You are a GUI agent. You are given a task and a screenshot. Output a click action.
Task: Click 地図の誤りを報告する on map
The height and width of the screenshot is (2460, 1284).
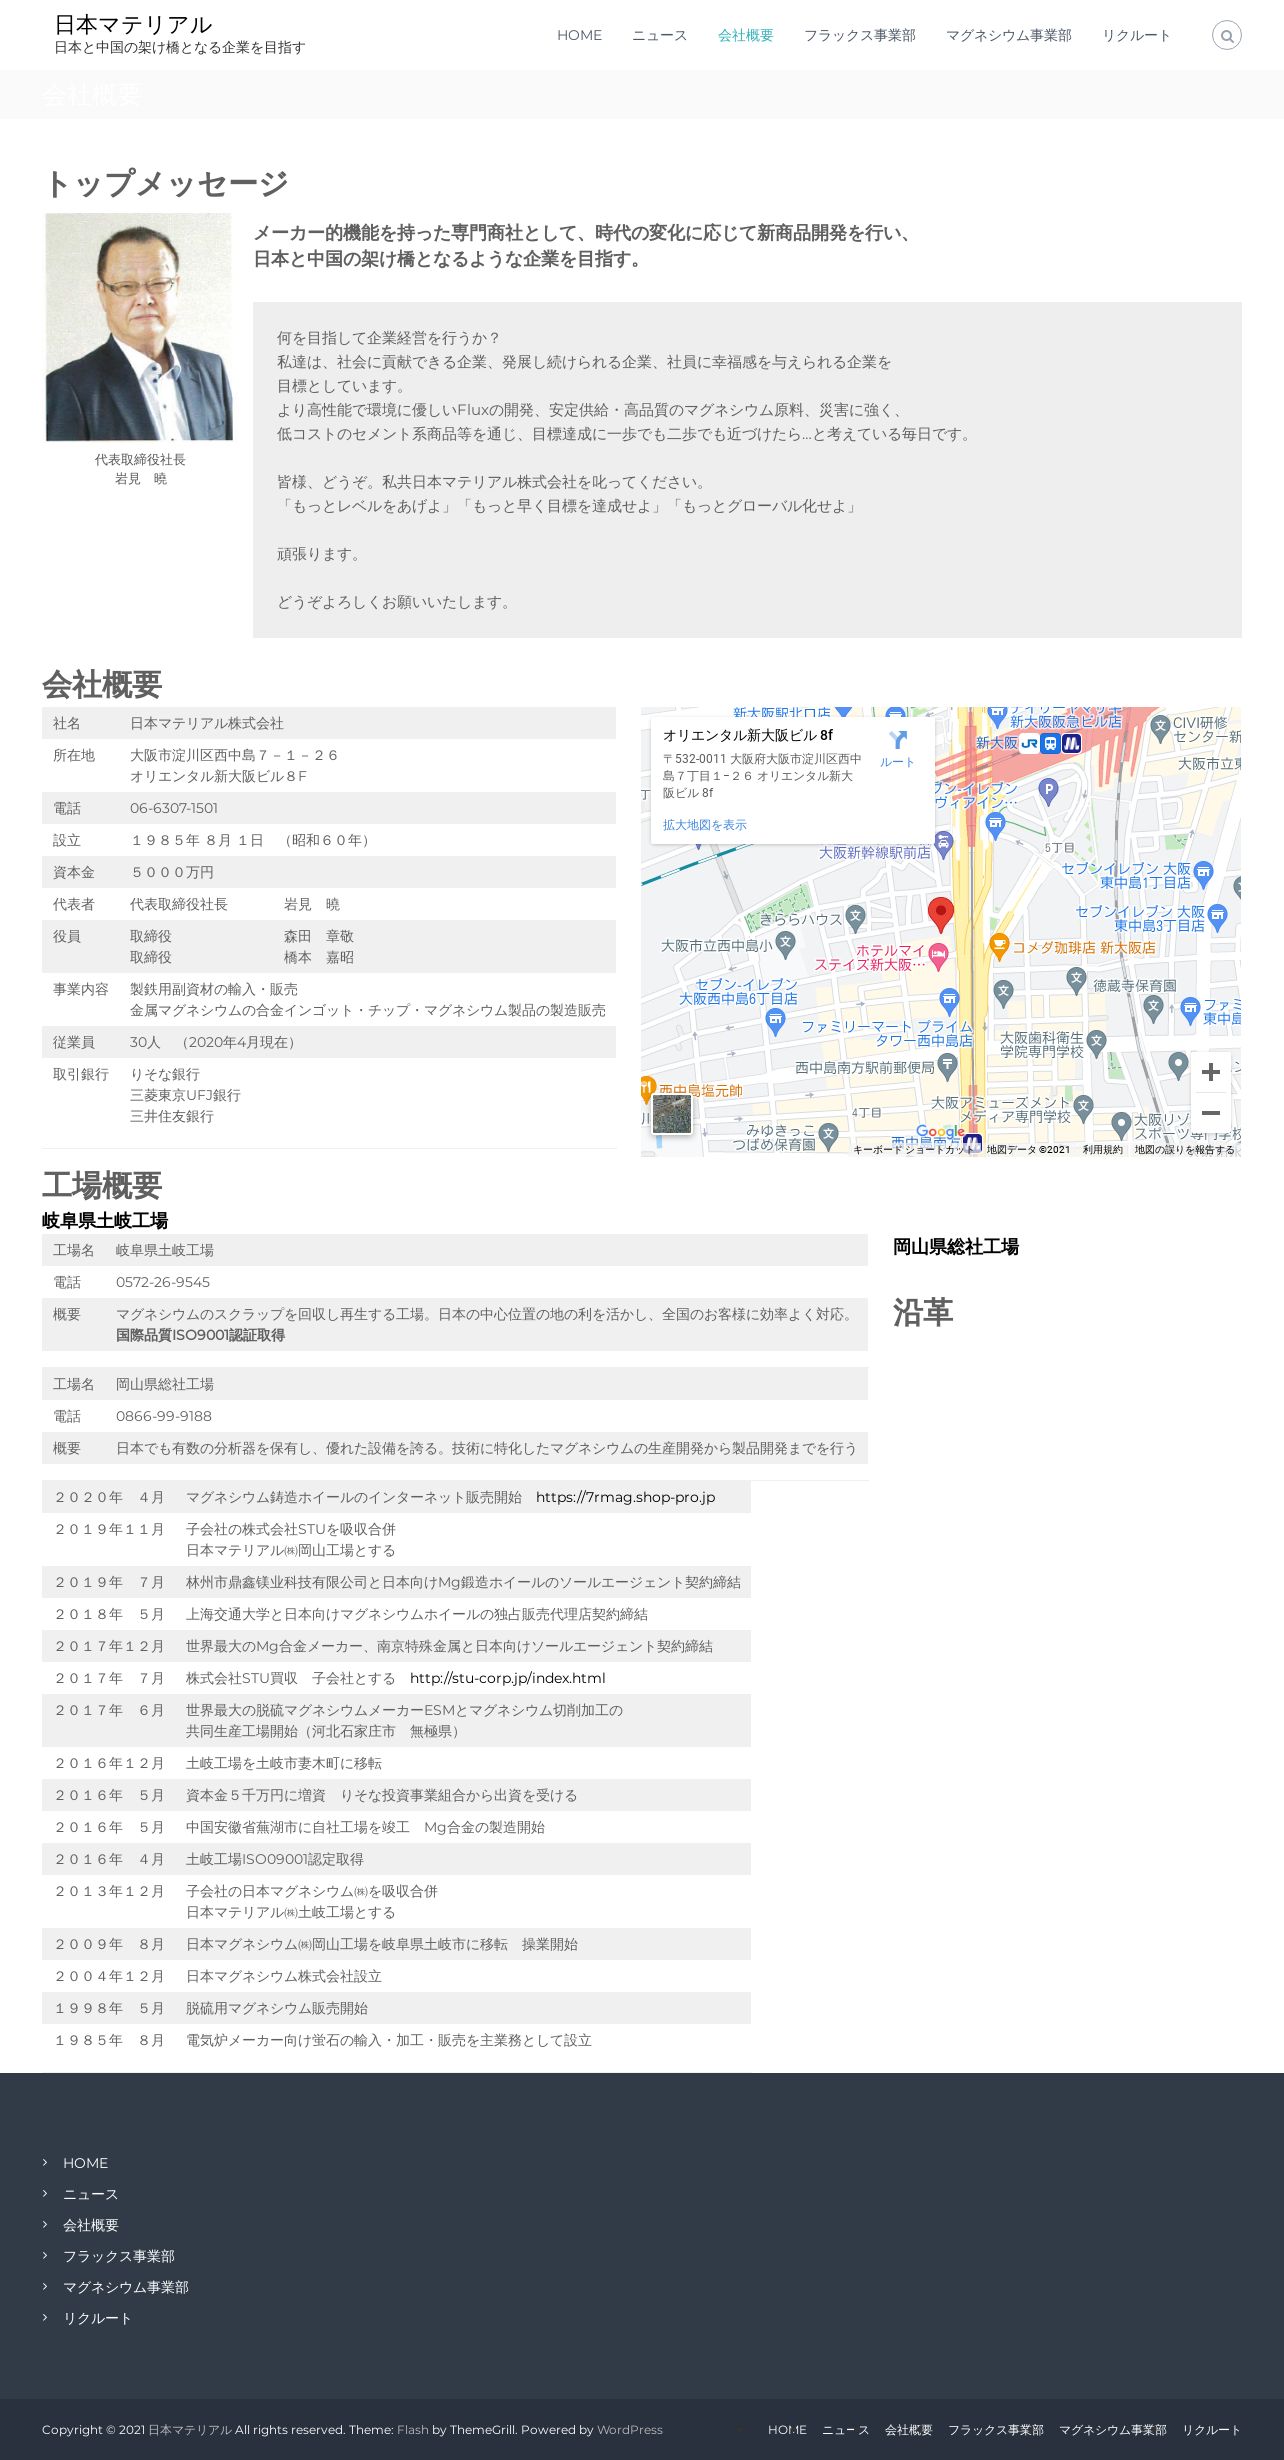click(1184, 1150)
